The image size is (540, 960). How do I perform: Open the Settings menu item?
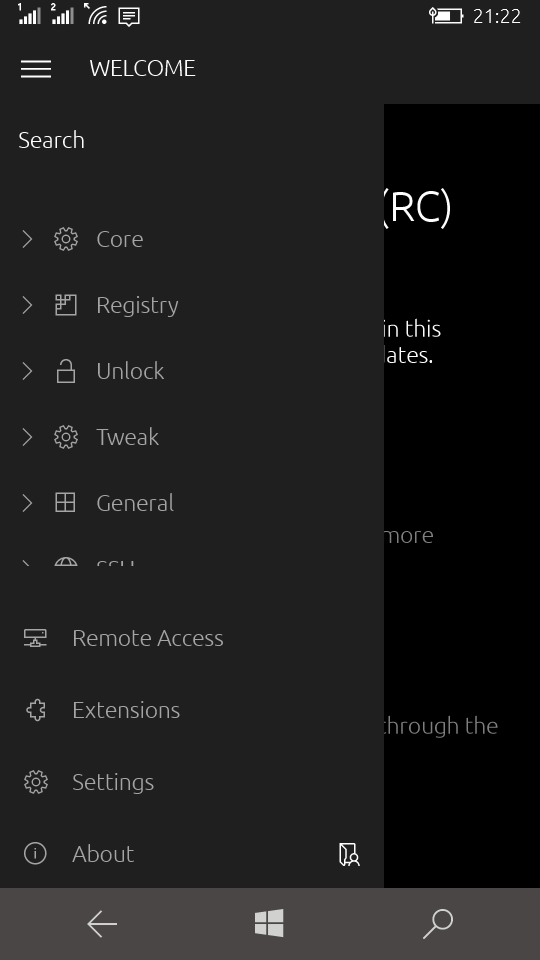pos(192,782)
